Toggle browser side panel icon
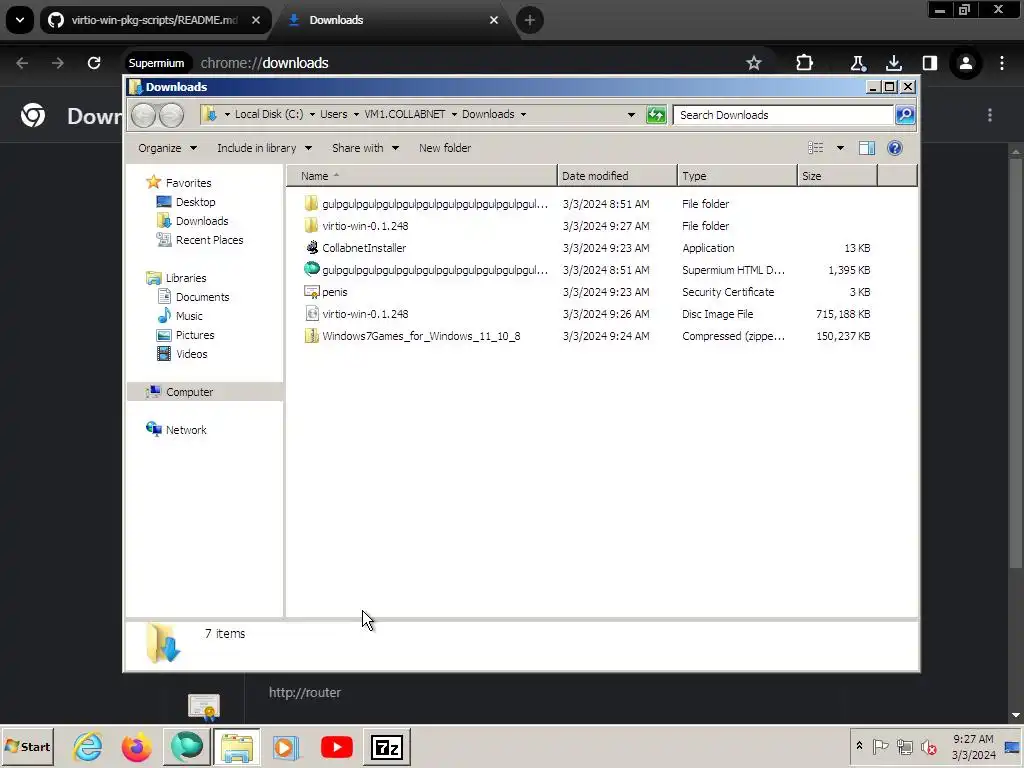Viewport: 1024px width, 768px height. pos(929,63)
